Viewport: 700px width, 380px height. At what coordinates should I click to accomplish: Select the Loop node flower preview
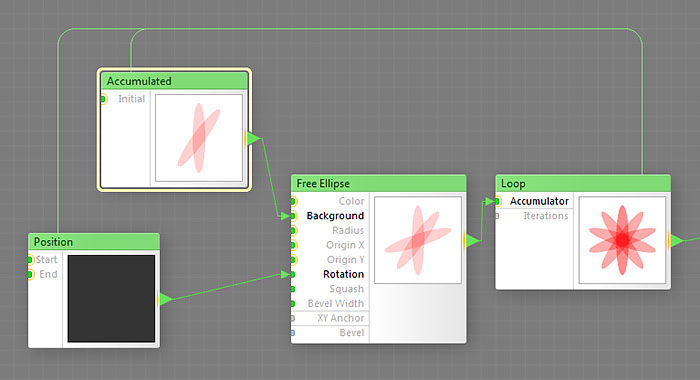622,240
